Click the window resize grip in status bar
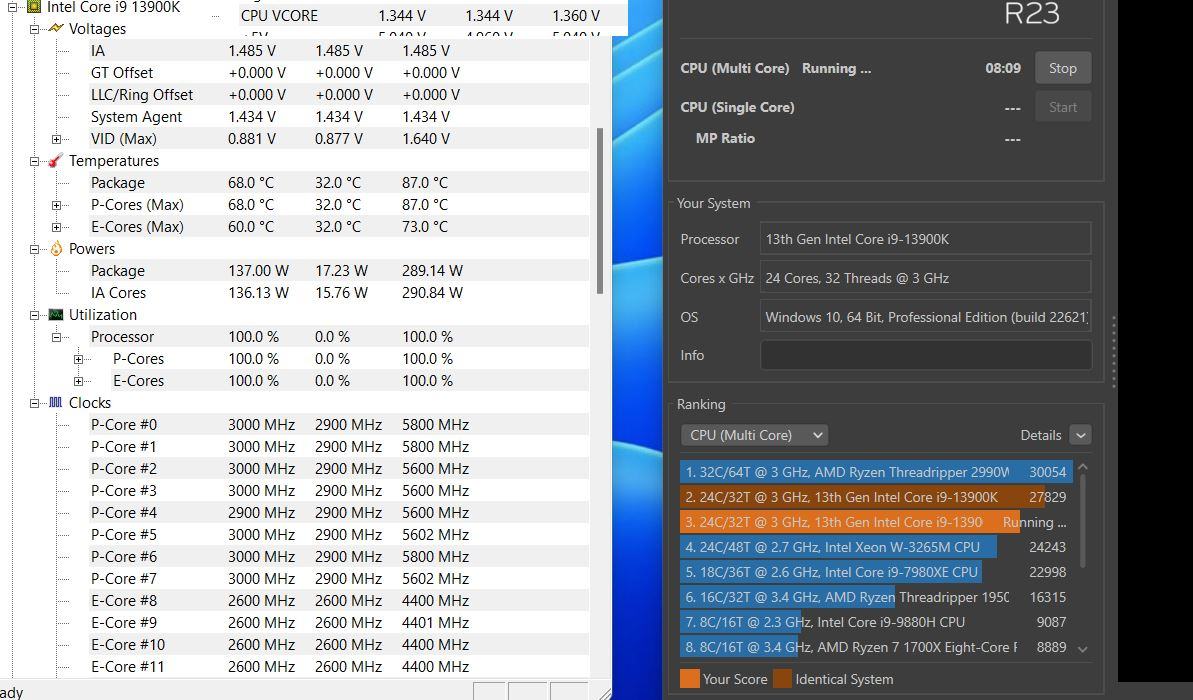Screen dimensions: 1193x700 [x=604, y=692]
